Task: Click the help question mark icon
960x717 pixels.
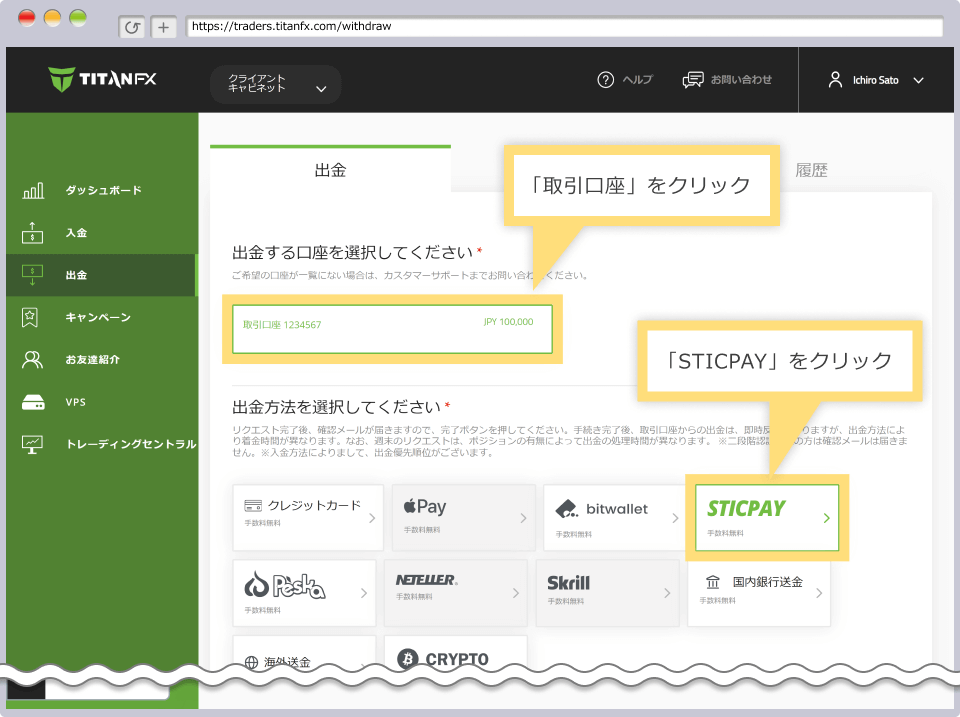Action: 606,80
